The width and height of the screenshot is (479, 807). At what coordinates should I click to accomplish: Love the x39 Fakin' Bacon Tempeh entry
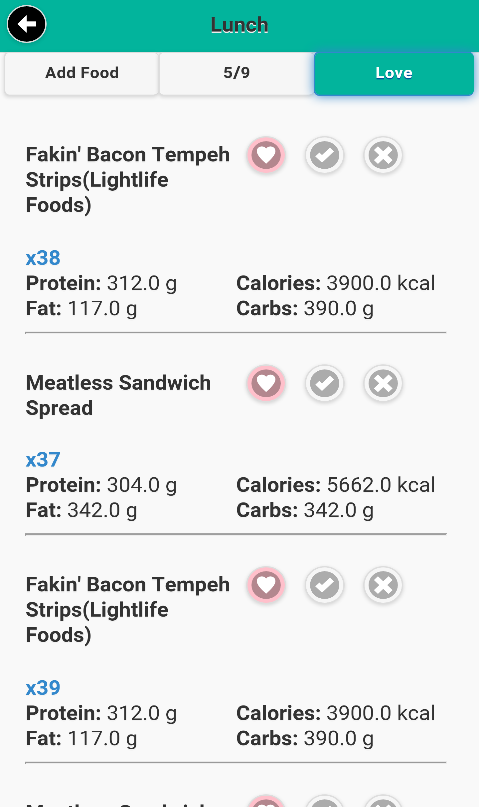pyautogui.click(x=266, y=585)
